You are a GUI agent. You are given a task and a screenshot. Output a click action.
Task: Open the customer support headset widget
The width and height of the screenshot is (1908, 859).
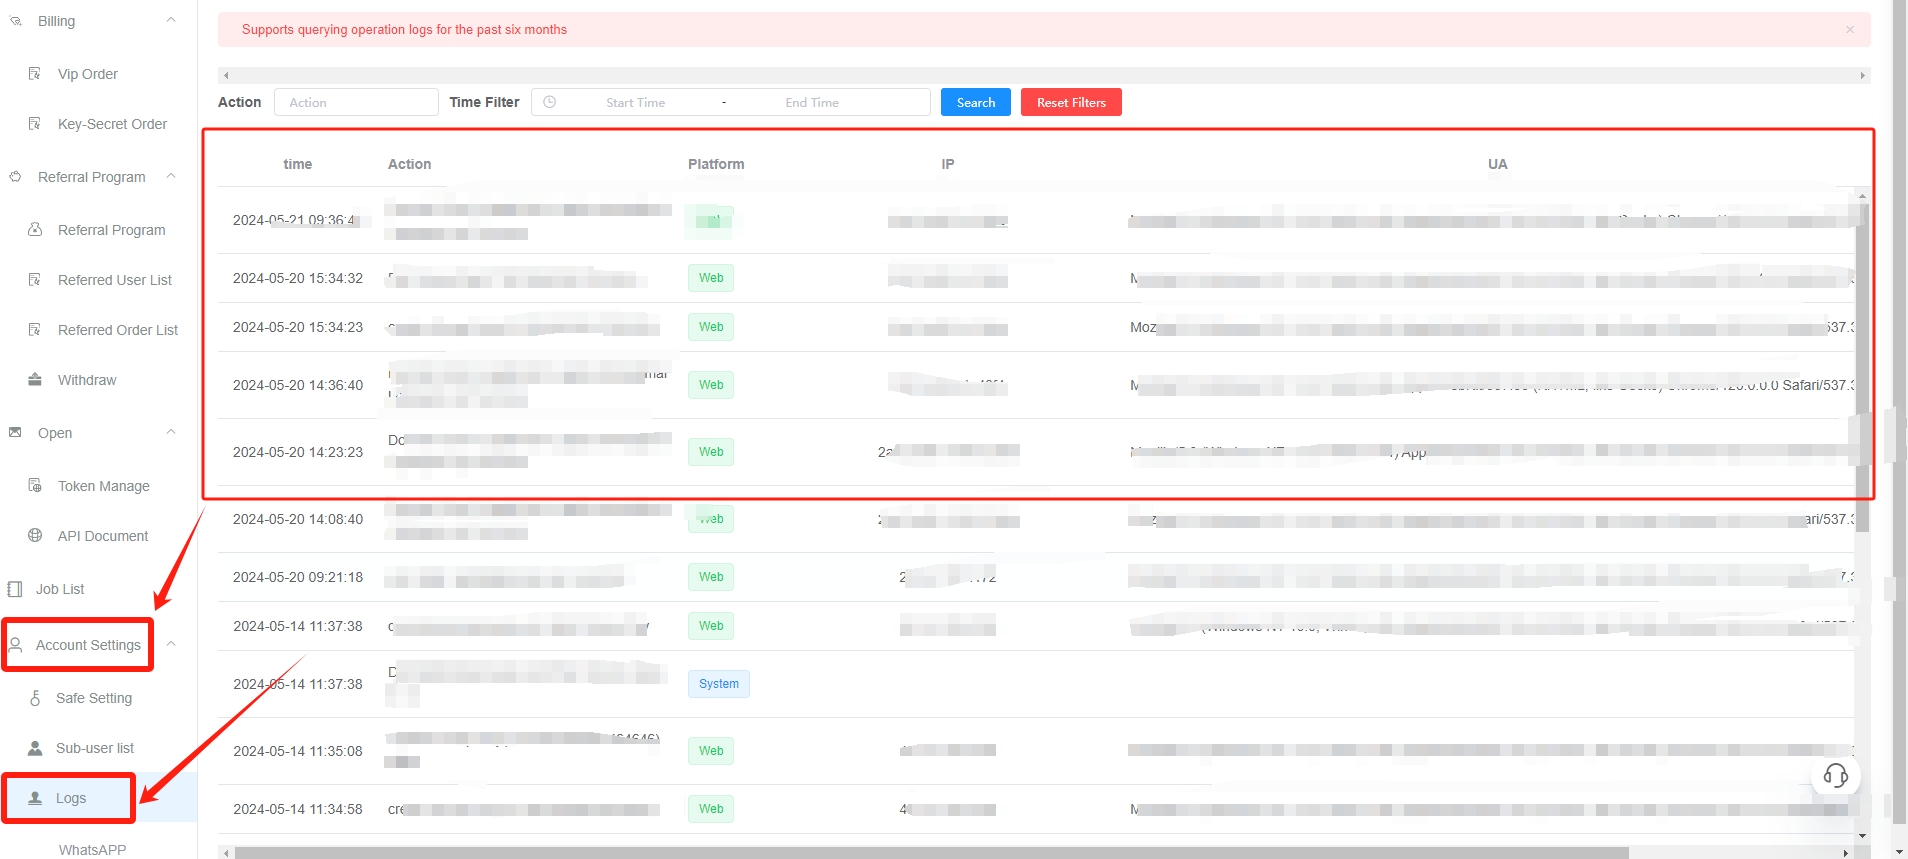coord(1836,776)
